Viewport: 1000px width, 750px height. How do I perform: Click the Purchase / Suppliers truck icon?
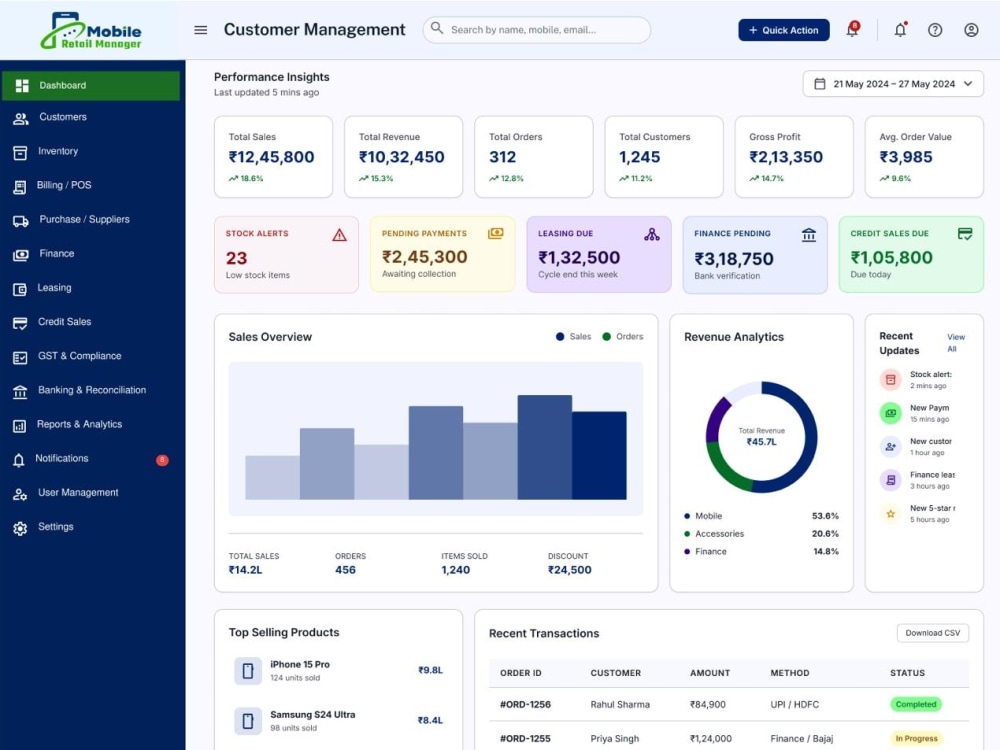point(20,221)
